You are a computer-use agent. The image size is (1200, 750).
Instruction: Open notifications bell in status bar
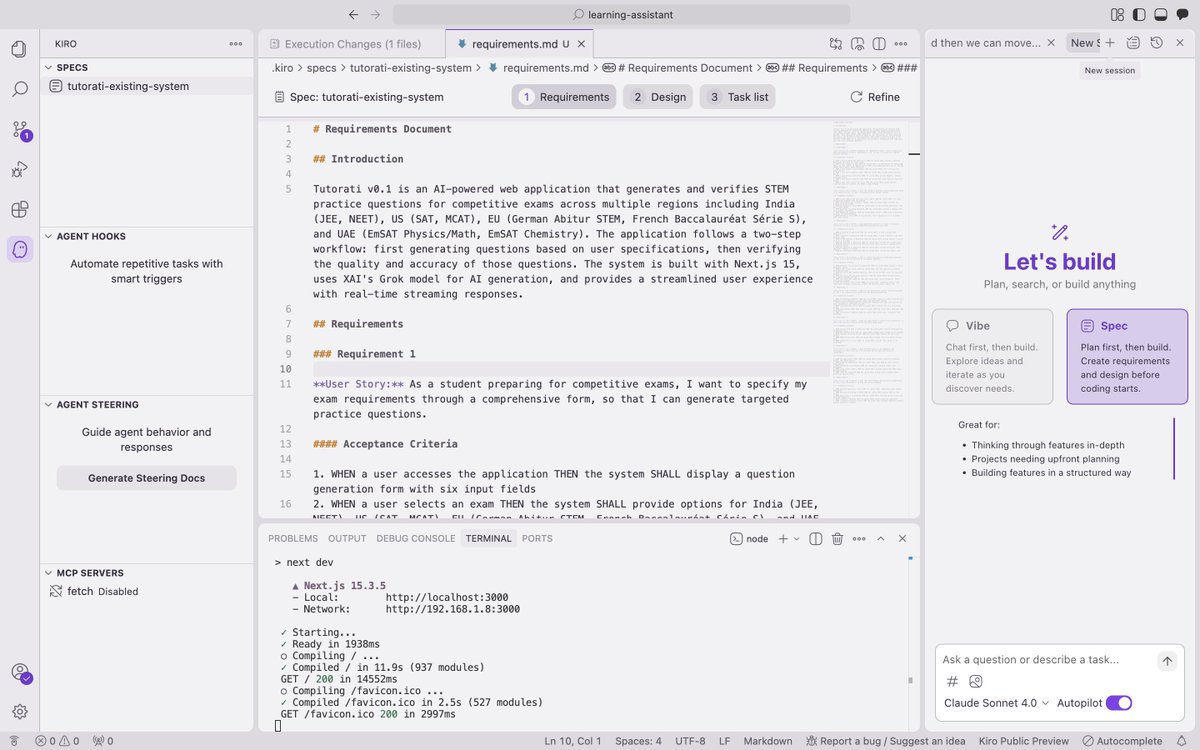(1183, 741)
